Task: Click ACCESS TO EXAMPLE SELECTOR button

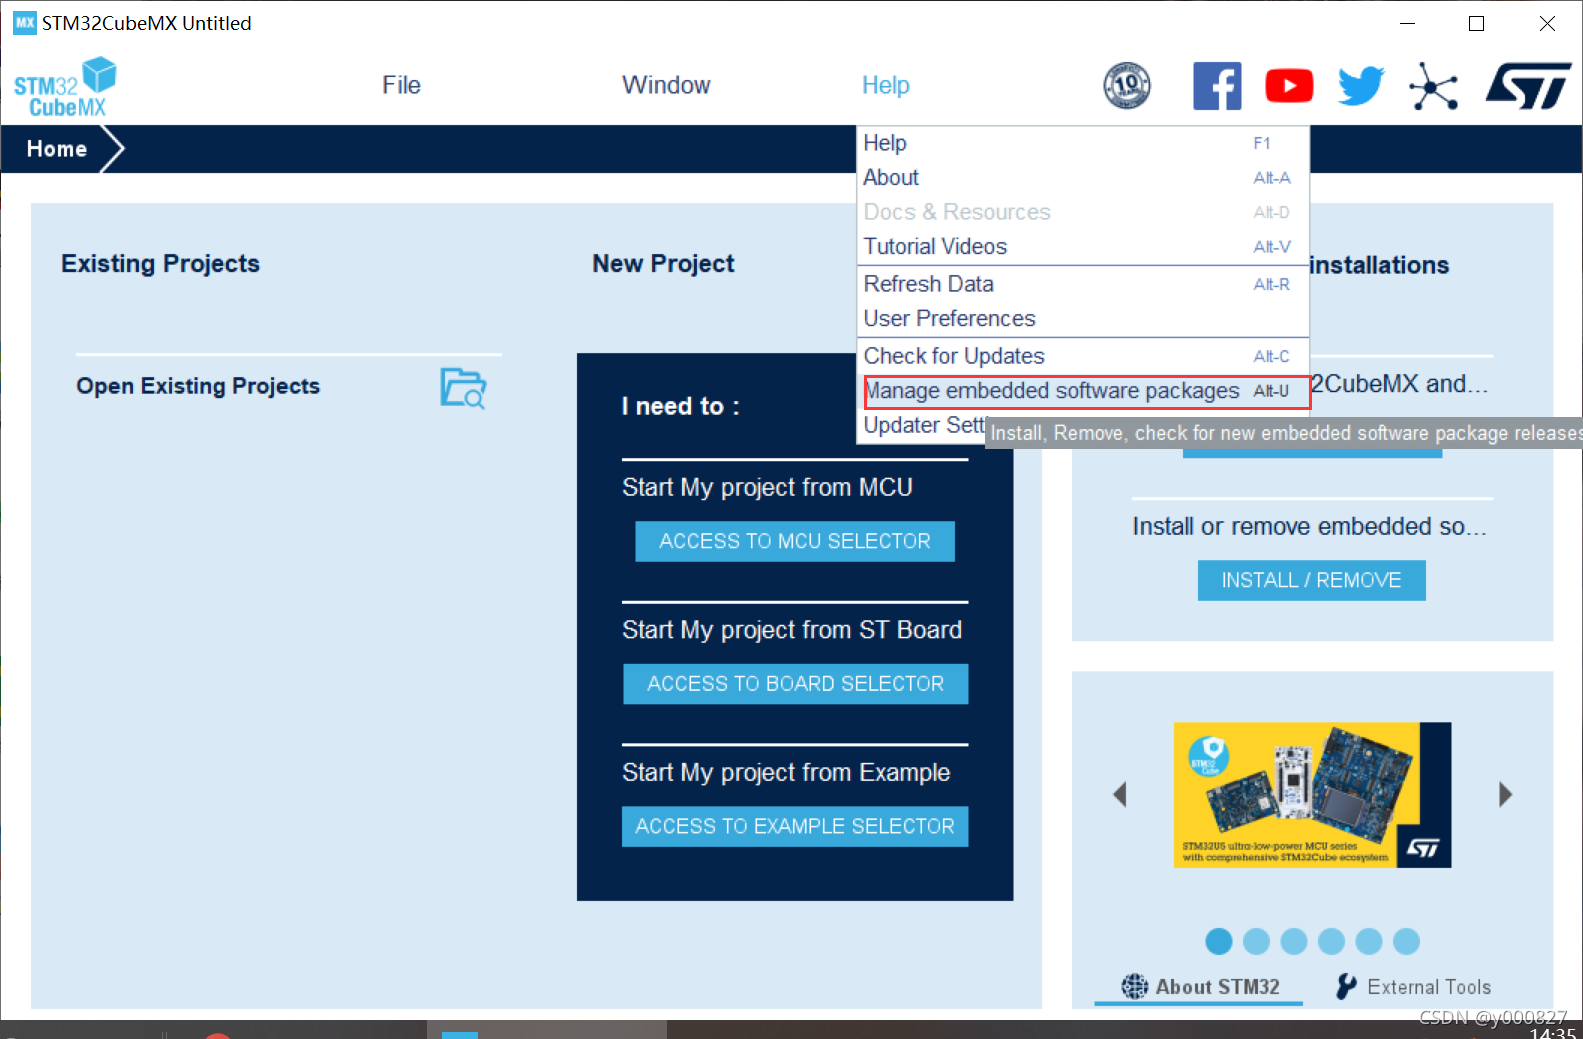Action: point(795,826)
